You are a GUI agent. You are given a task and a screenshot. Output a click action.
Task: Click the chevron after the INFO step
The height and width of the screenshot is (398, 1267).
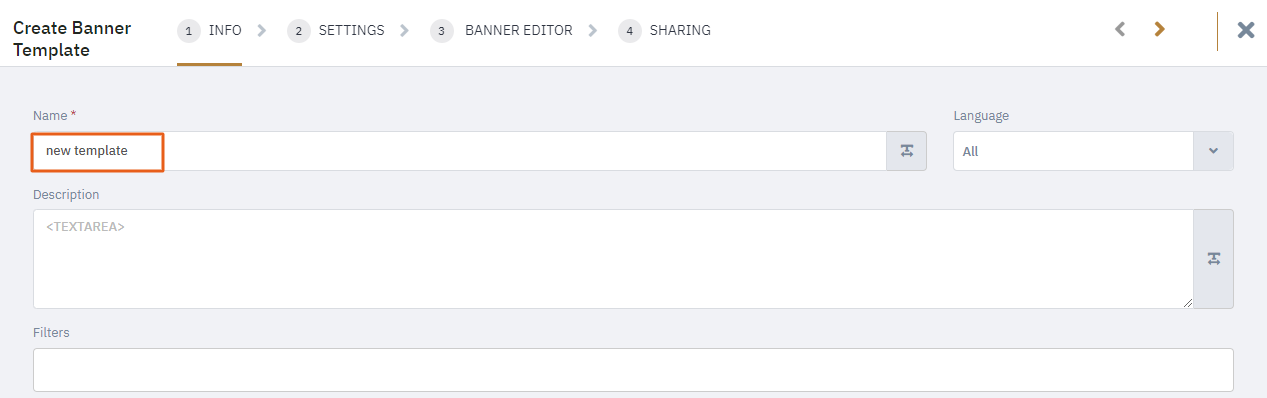click(262, 31)
